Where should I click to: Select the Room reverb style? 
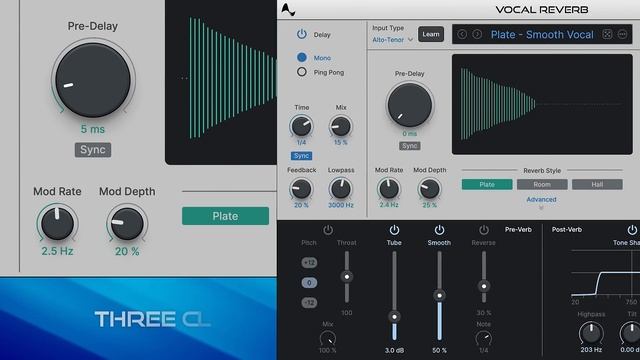[542, 184]
